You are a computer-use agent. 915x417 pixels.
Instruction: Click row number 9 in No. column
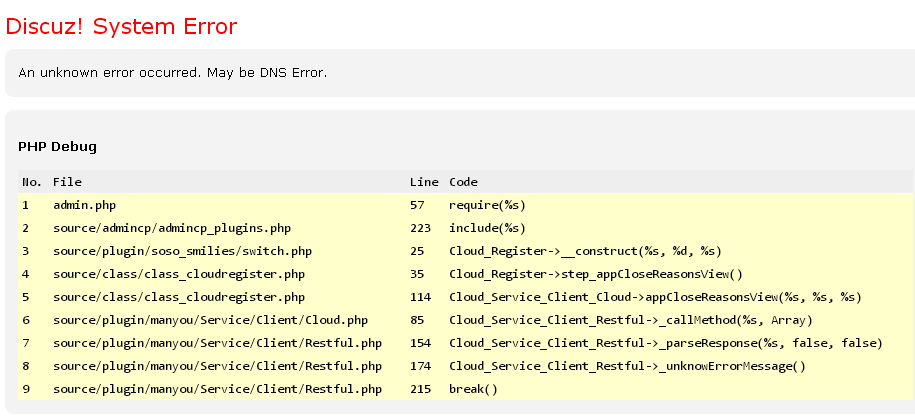(25, 389)
